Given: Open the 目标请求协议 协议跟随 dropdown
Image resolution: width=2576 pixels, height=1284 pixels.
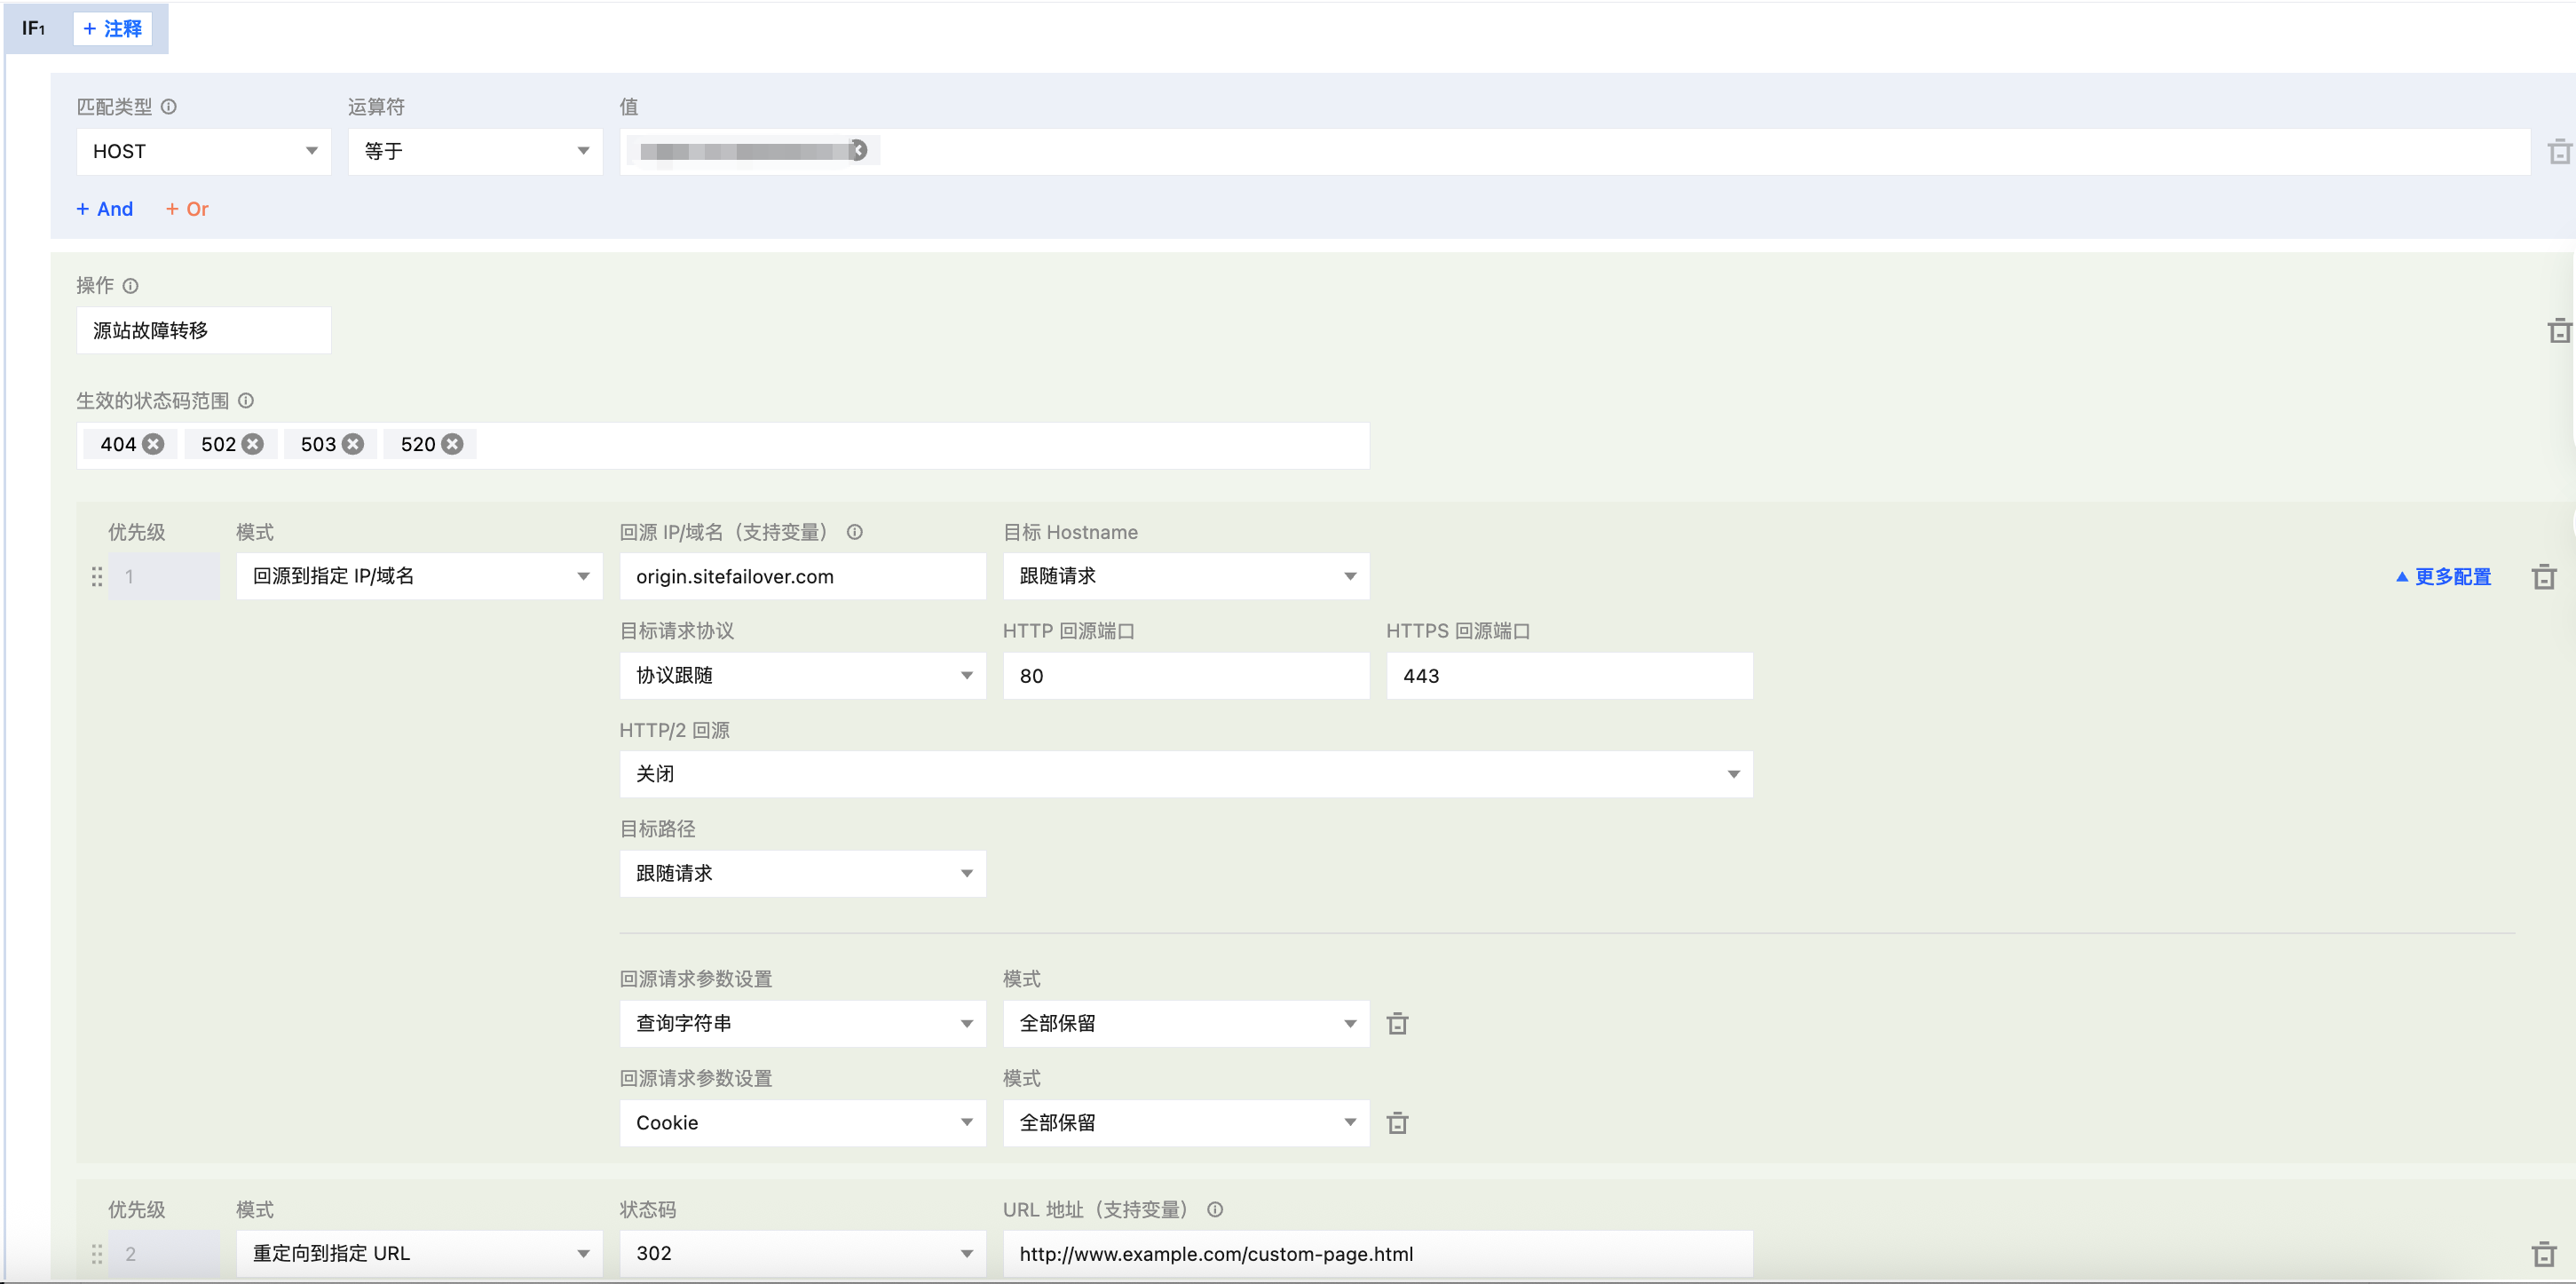Looking at the screenshot, I should pyautogui.click(x=803, y=676).
